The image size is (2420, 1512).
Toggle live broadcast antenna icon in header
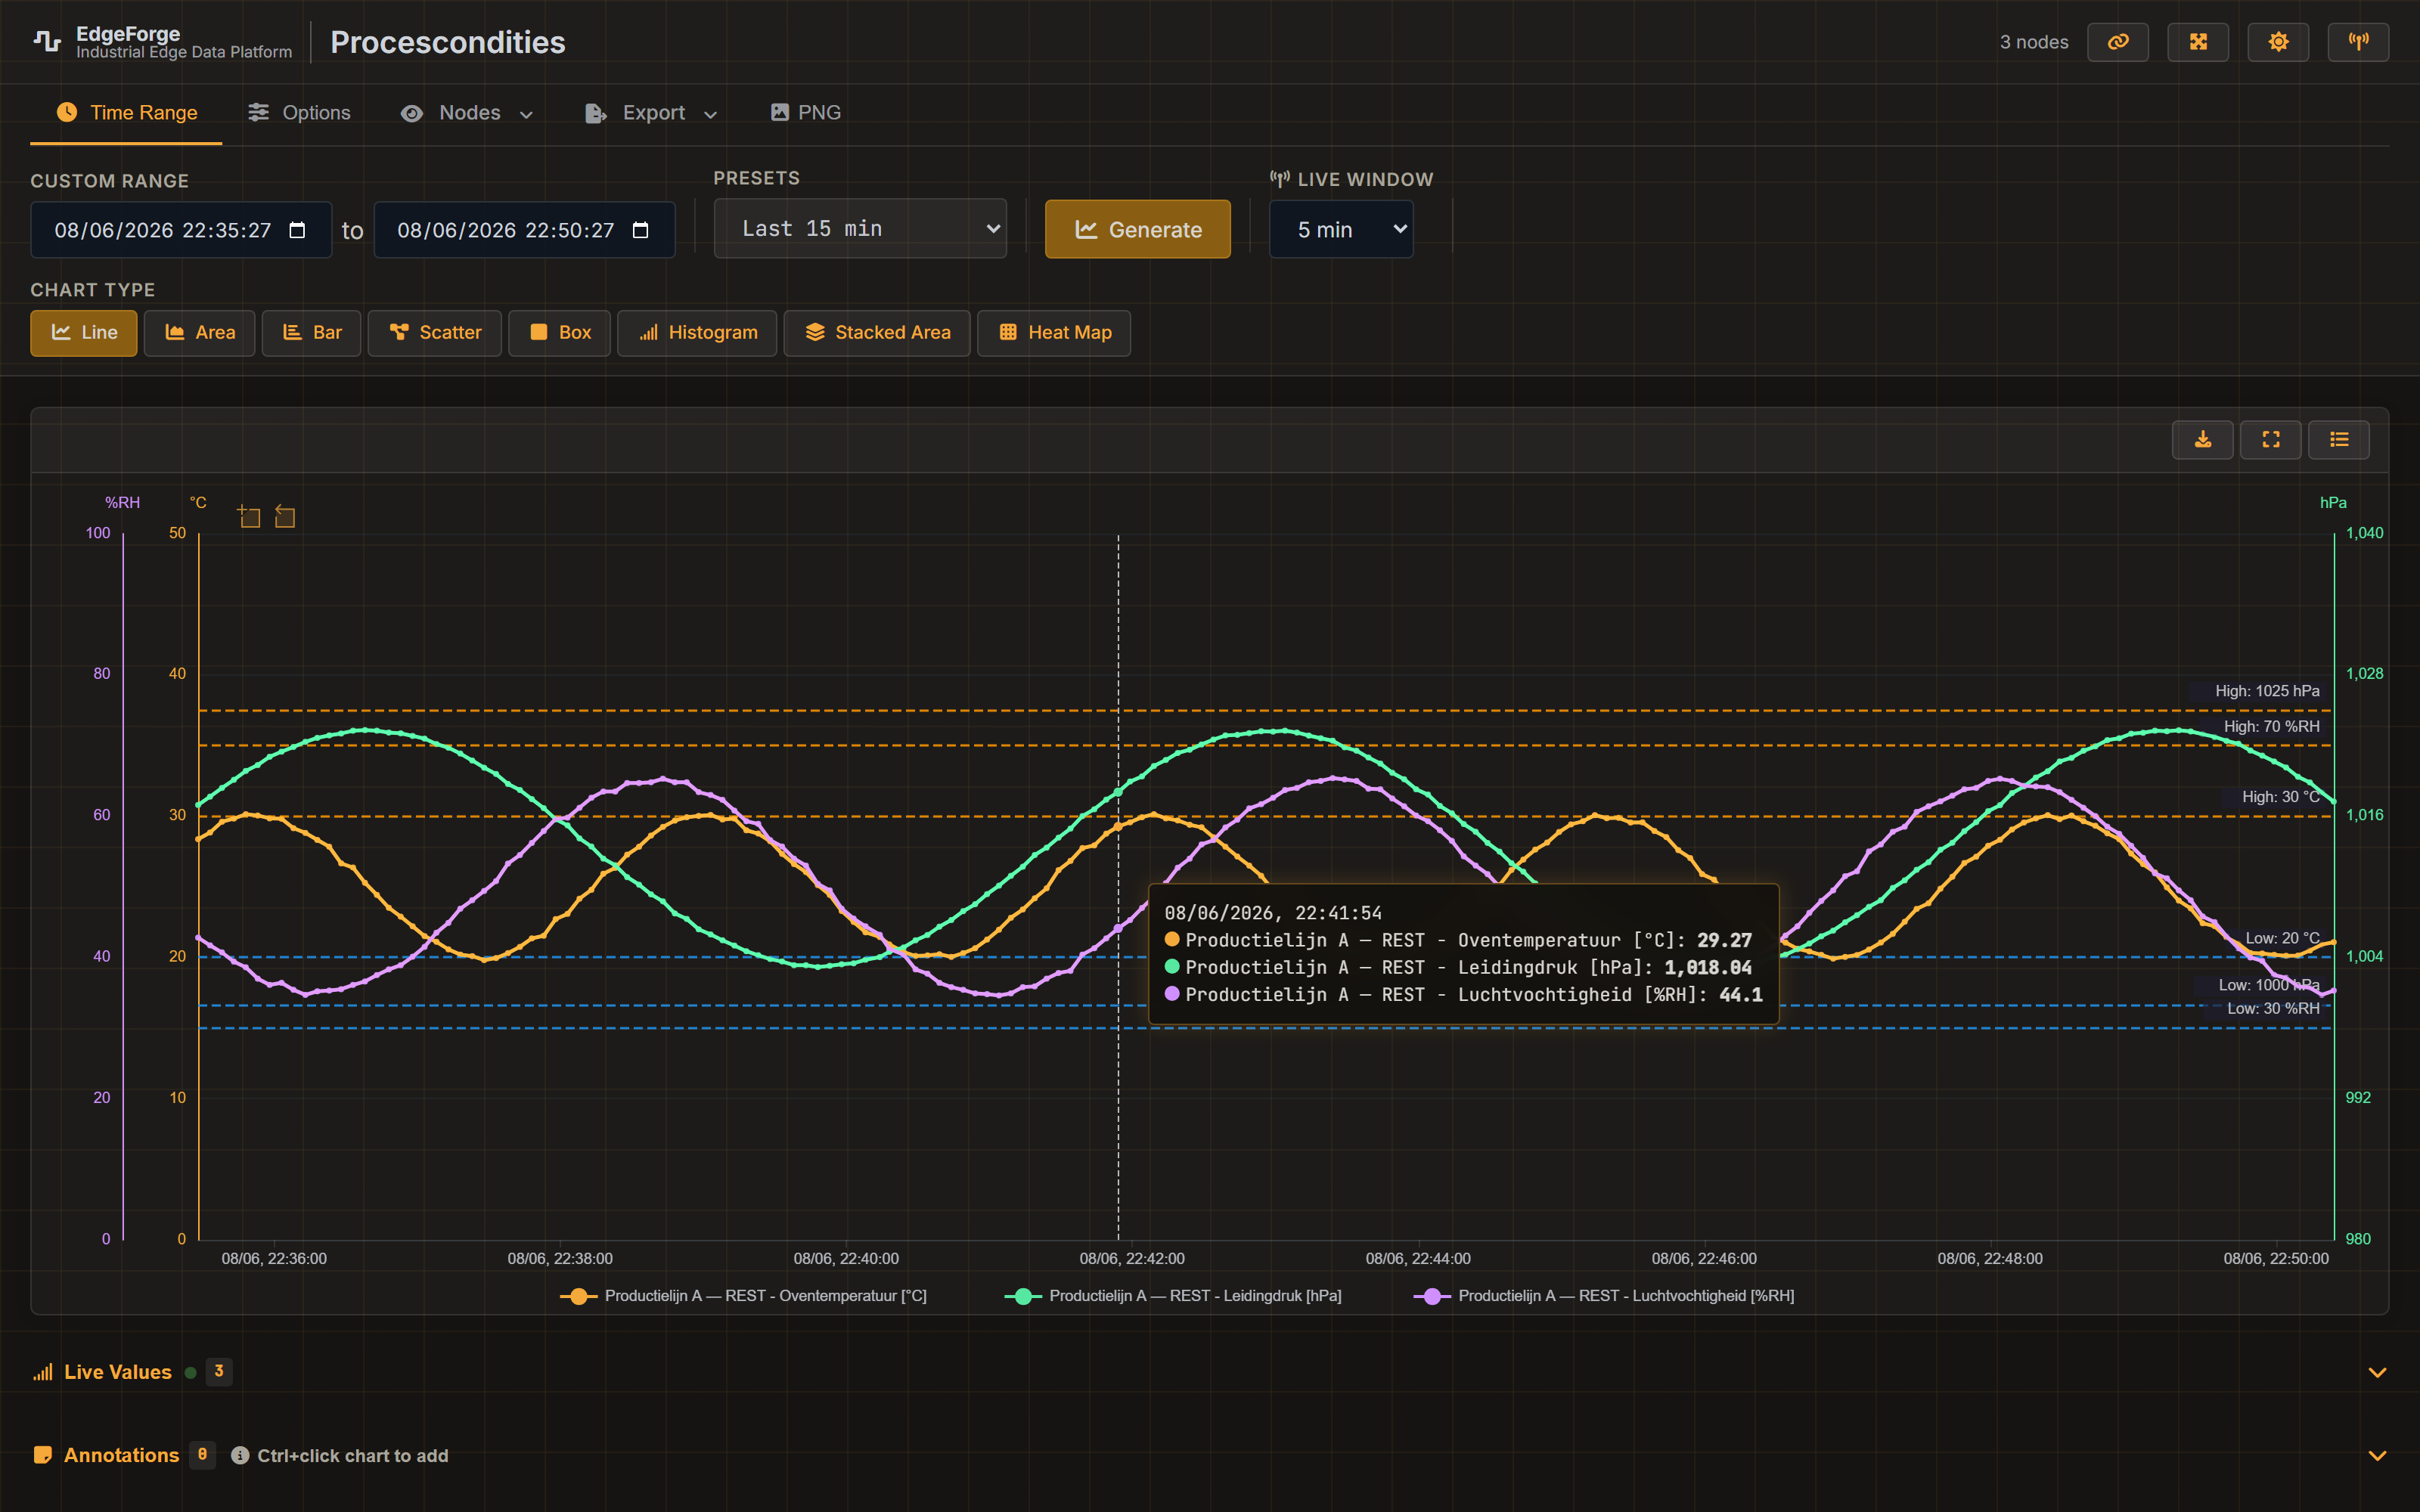[x=2358, y=42]
